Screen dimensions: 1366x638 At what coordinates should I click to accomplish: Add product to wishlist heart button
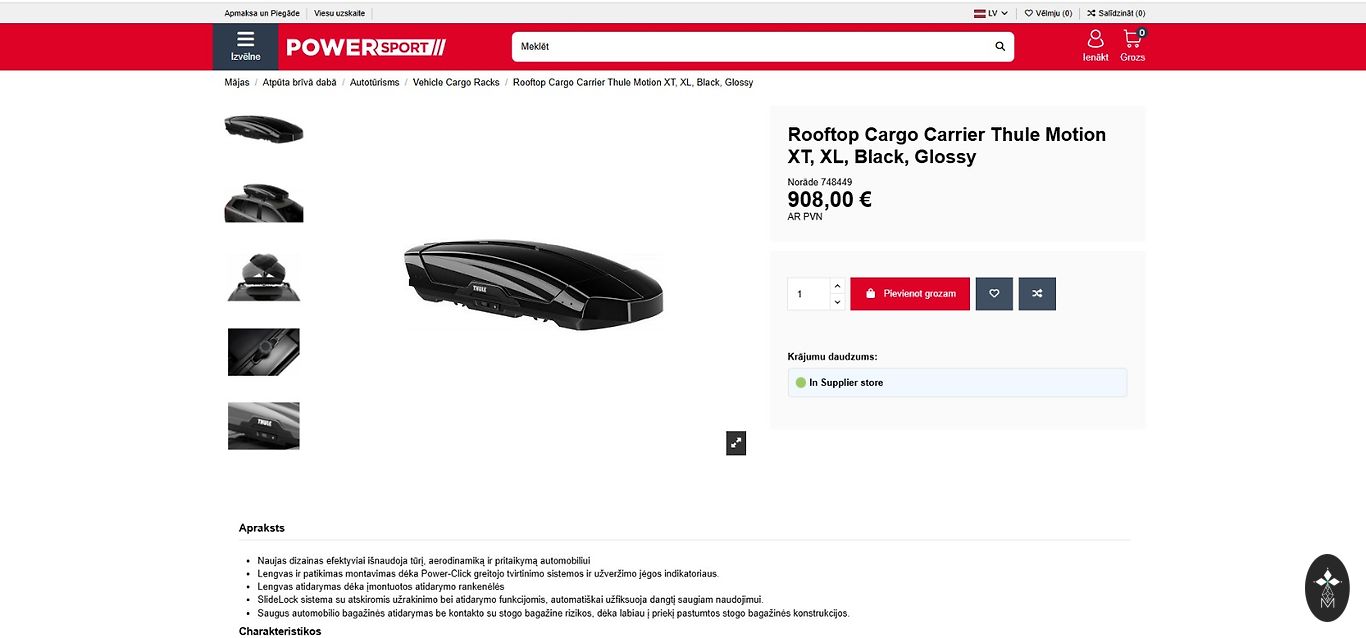tap(994, 294)
